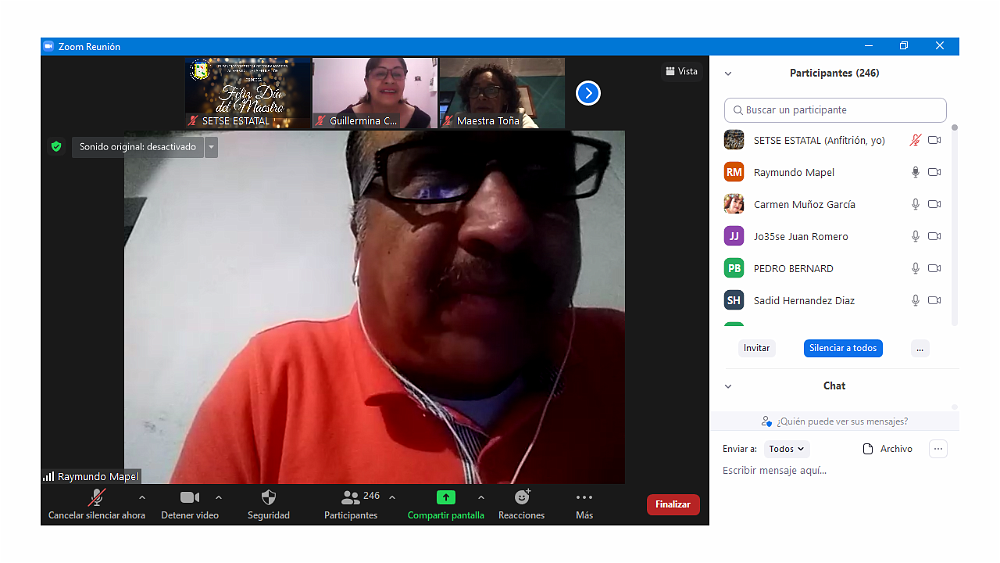Click the Archivo file icon in chat

(868, 449)
